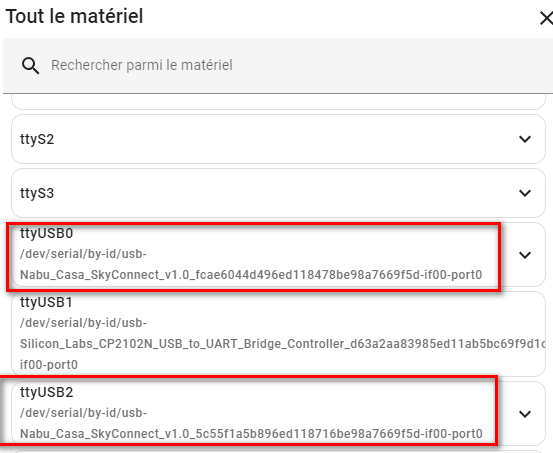Click the if00-port0 line under ttyUSB1

[49, 364]
